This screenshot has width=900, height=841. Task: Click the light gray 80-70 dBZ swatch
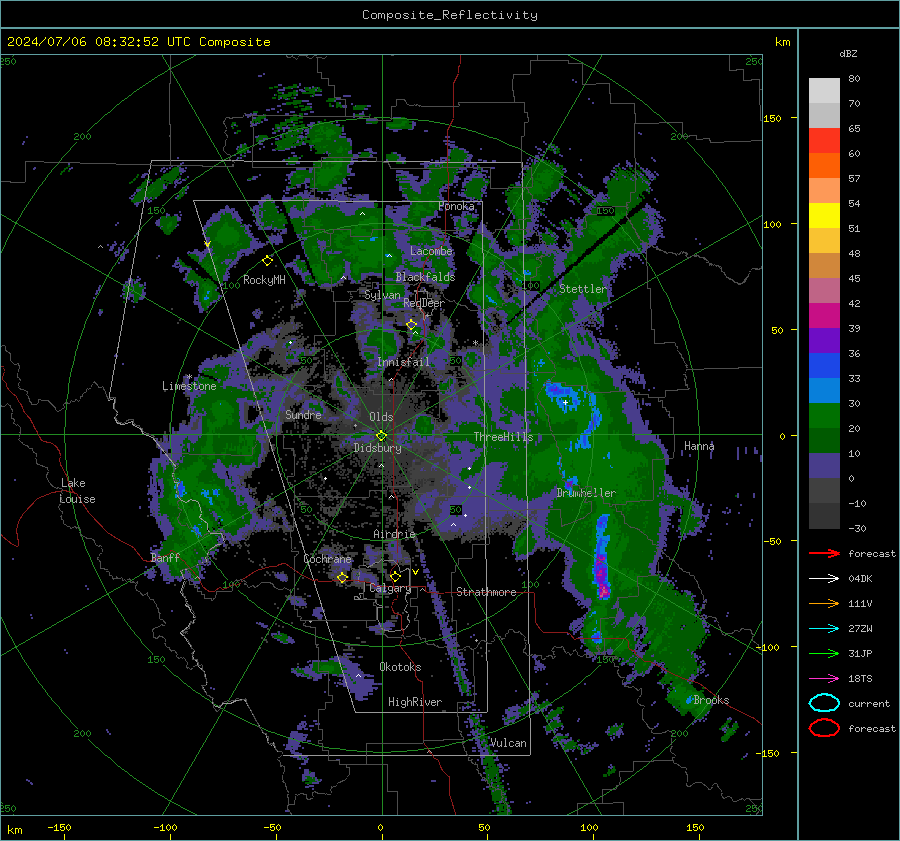(824, 90)
